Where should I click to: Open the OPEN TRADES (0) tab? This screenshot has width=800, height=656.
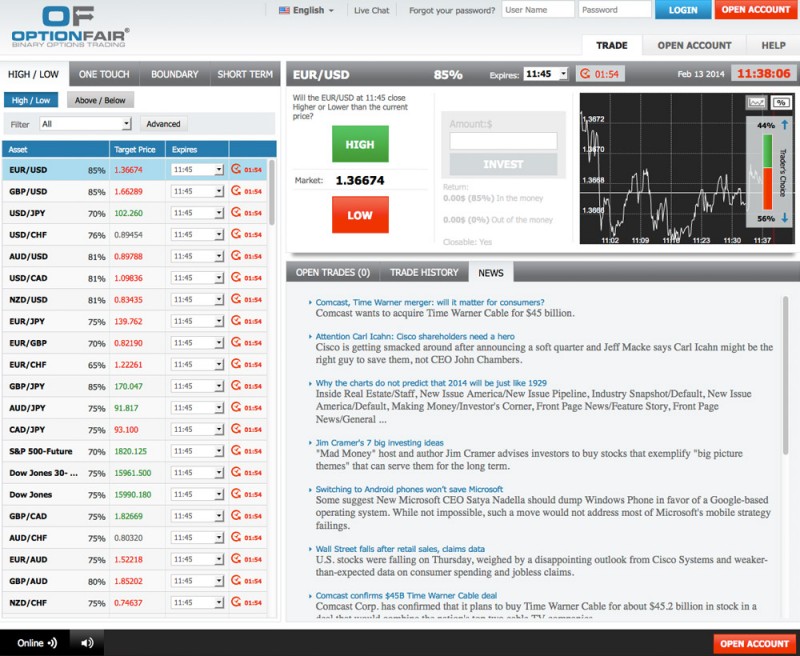tap(333, 272)
